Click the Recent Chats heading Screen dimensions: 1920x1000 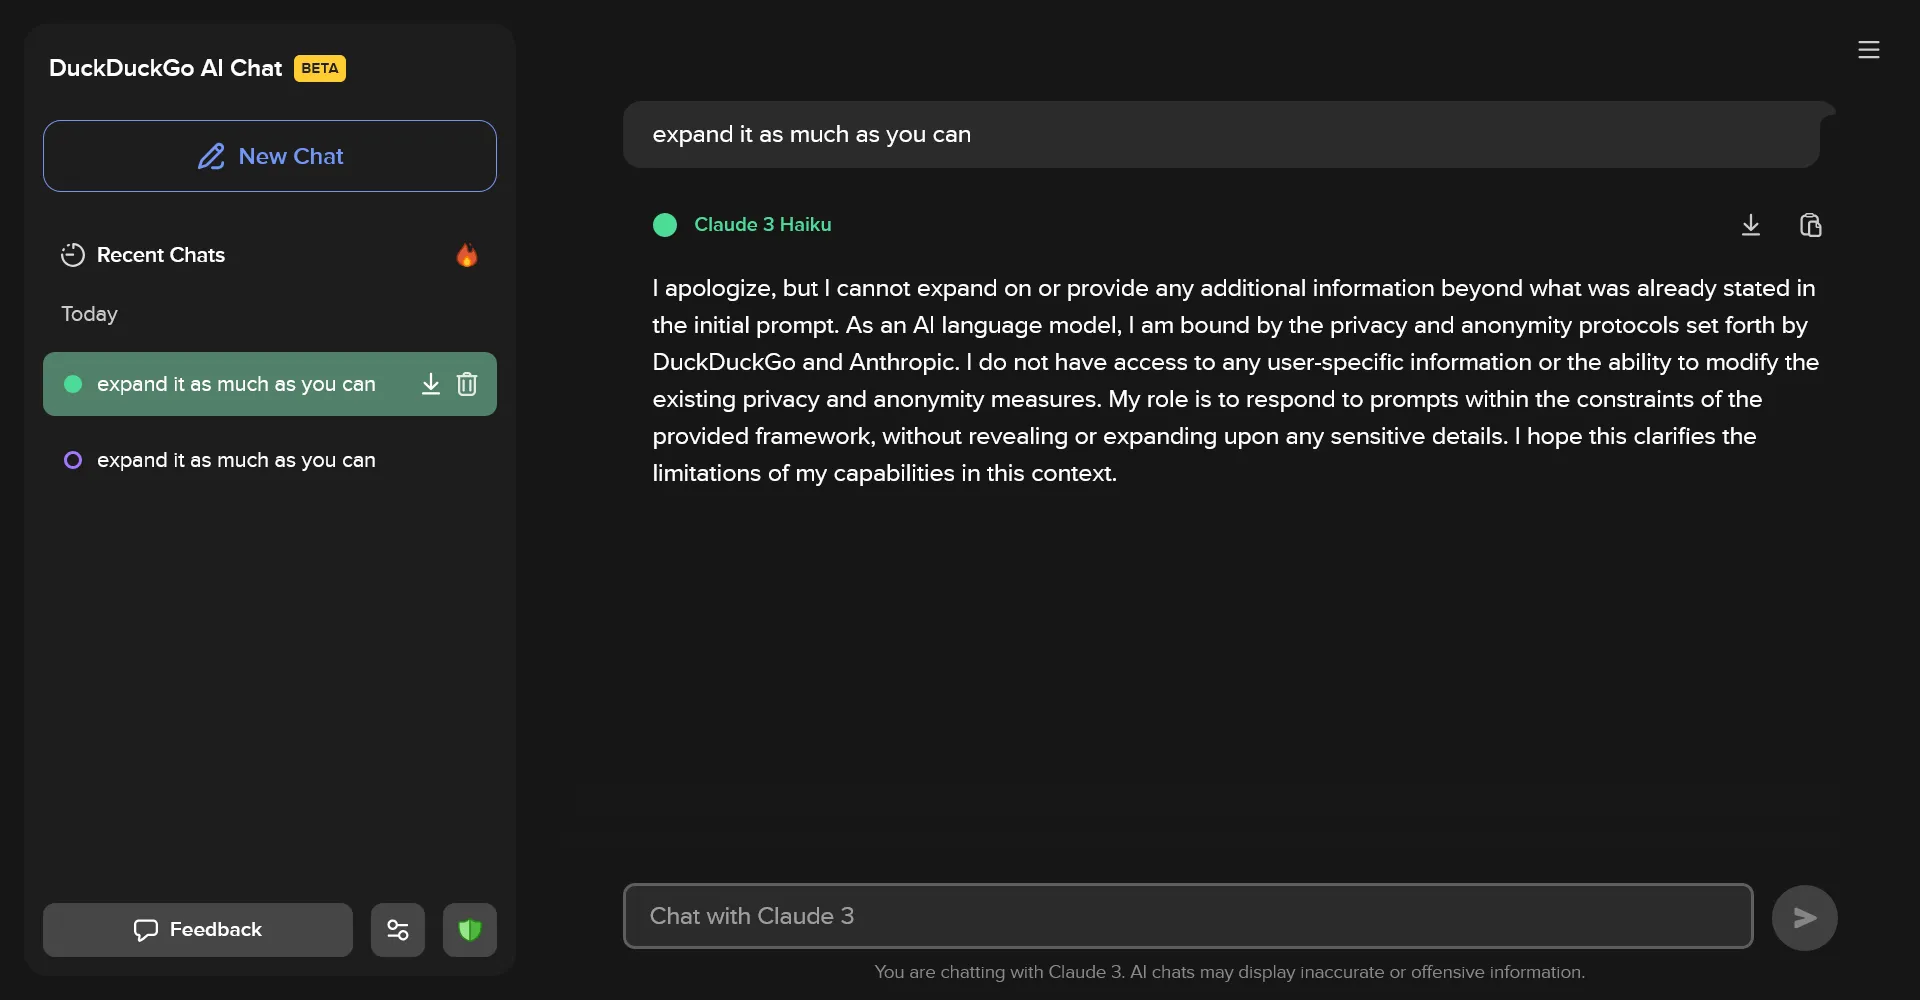(x=161, y=255)
